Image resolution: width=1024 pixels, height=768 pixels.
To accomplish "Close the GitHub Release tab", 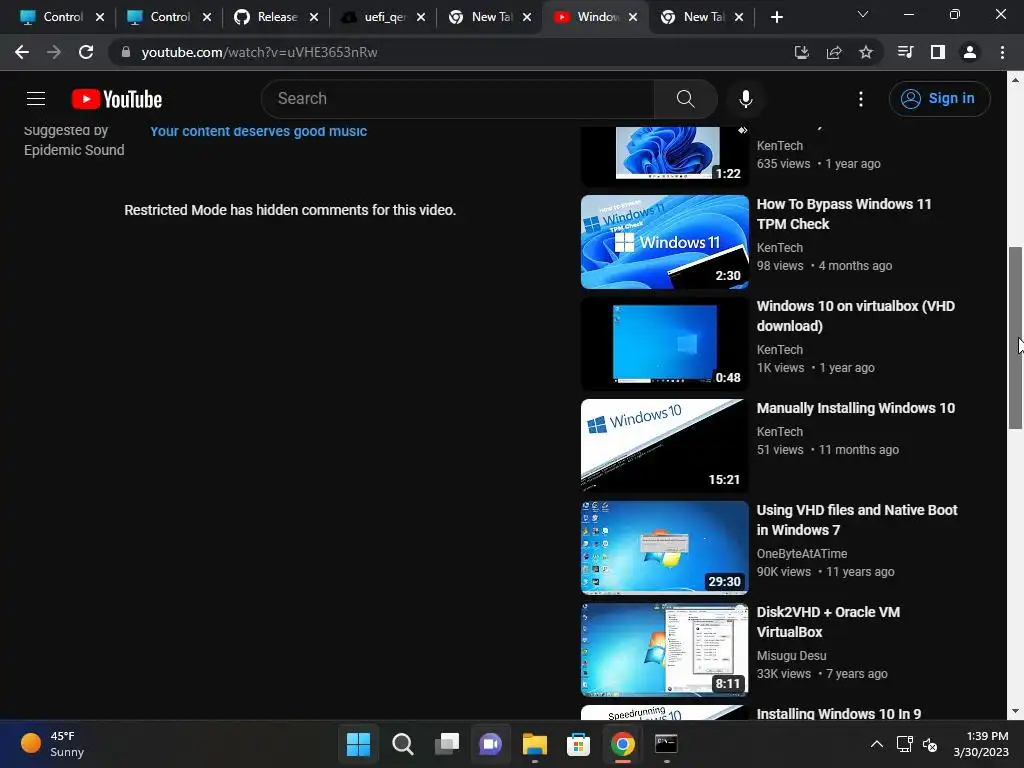I will (x=313, y=18).
